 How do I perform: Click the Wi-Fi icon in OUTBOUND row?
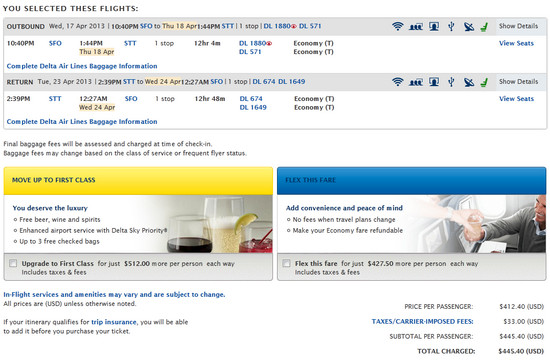[397, 26]
